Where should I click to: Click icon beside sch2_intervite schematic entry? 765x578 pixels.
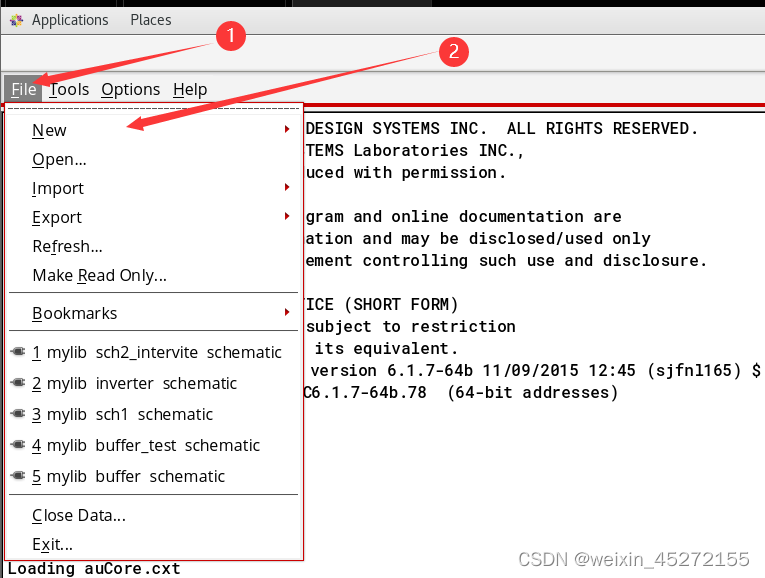click(19, 353)
